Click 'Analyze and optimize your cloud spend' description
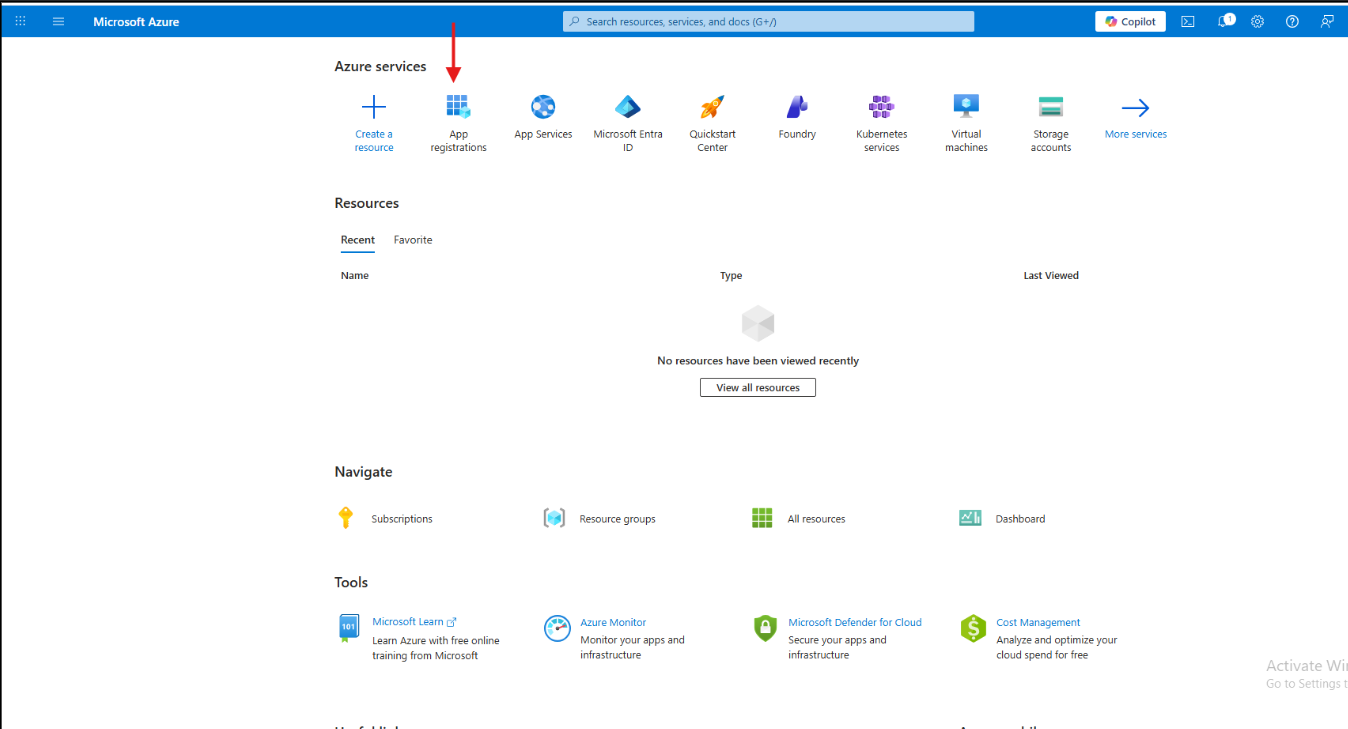 1057,647
